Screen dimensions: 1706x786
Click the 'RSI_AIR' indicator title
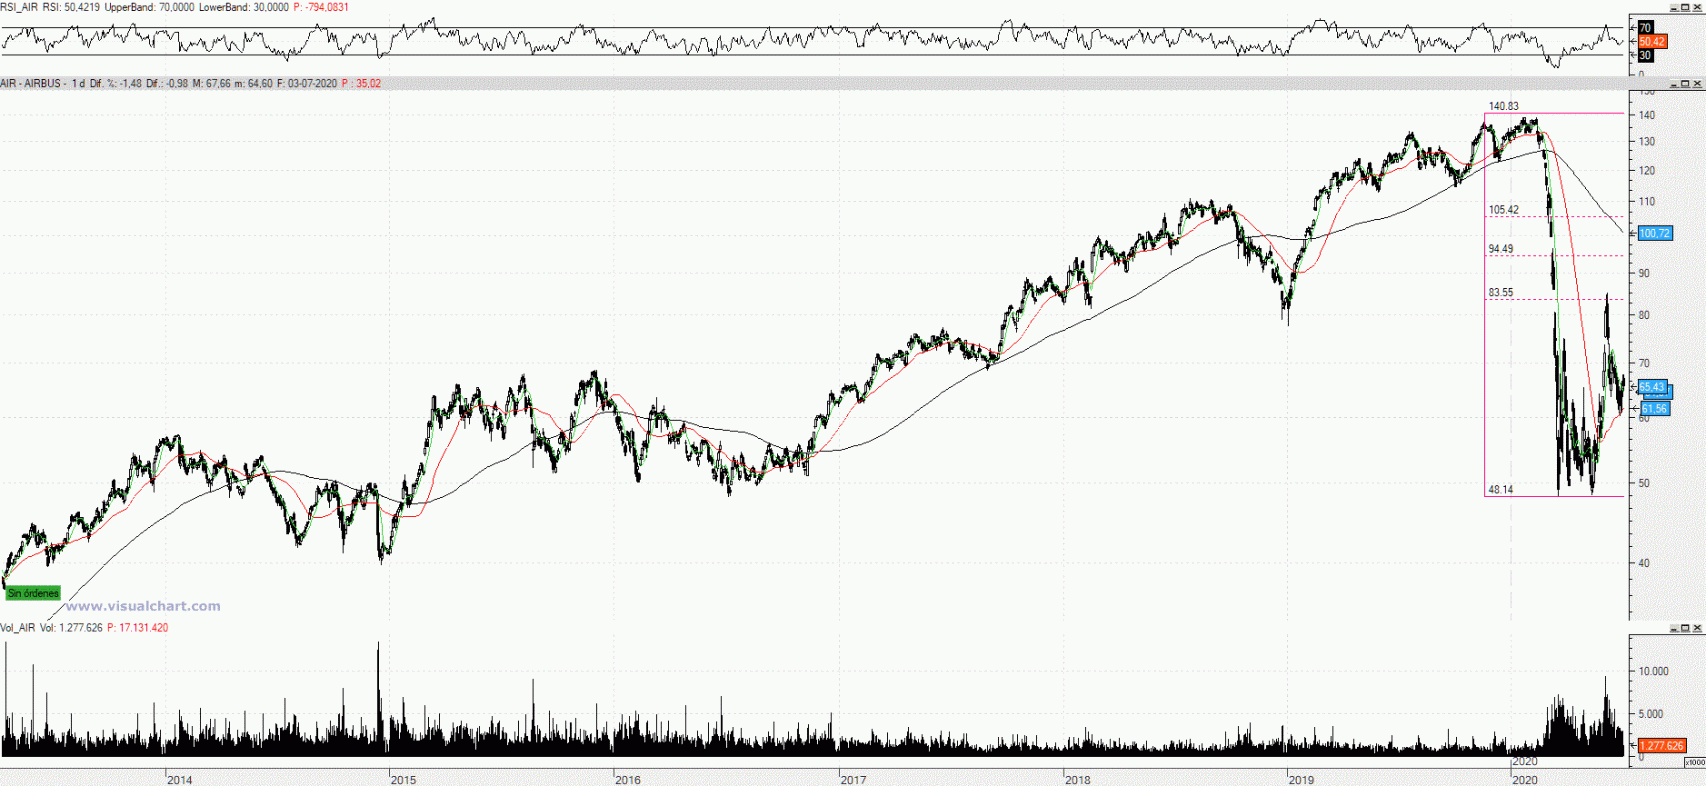19,7
